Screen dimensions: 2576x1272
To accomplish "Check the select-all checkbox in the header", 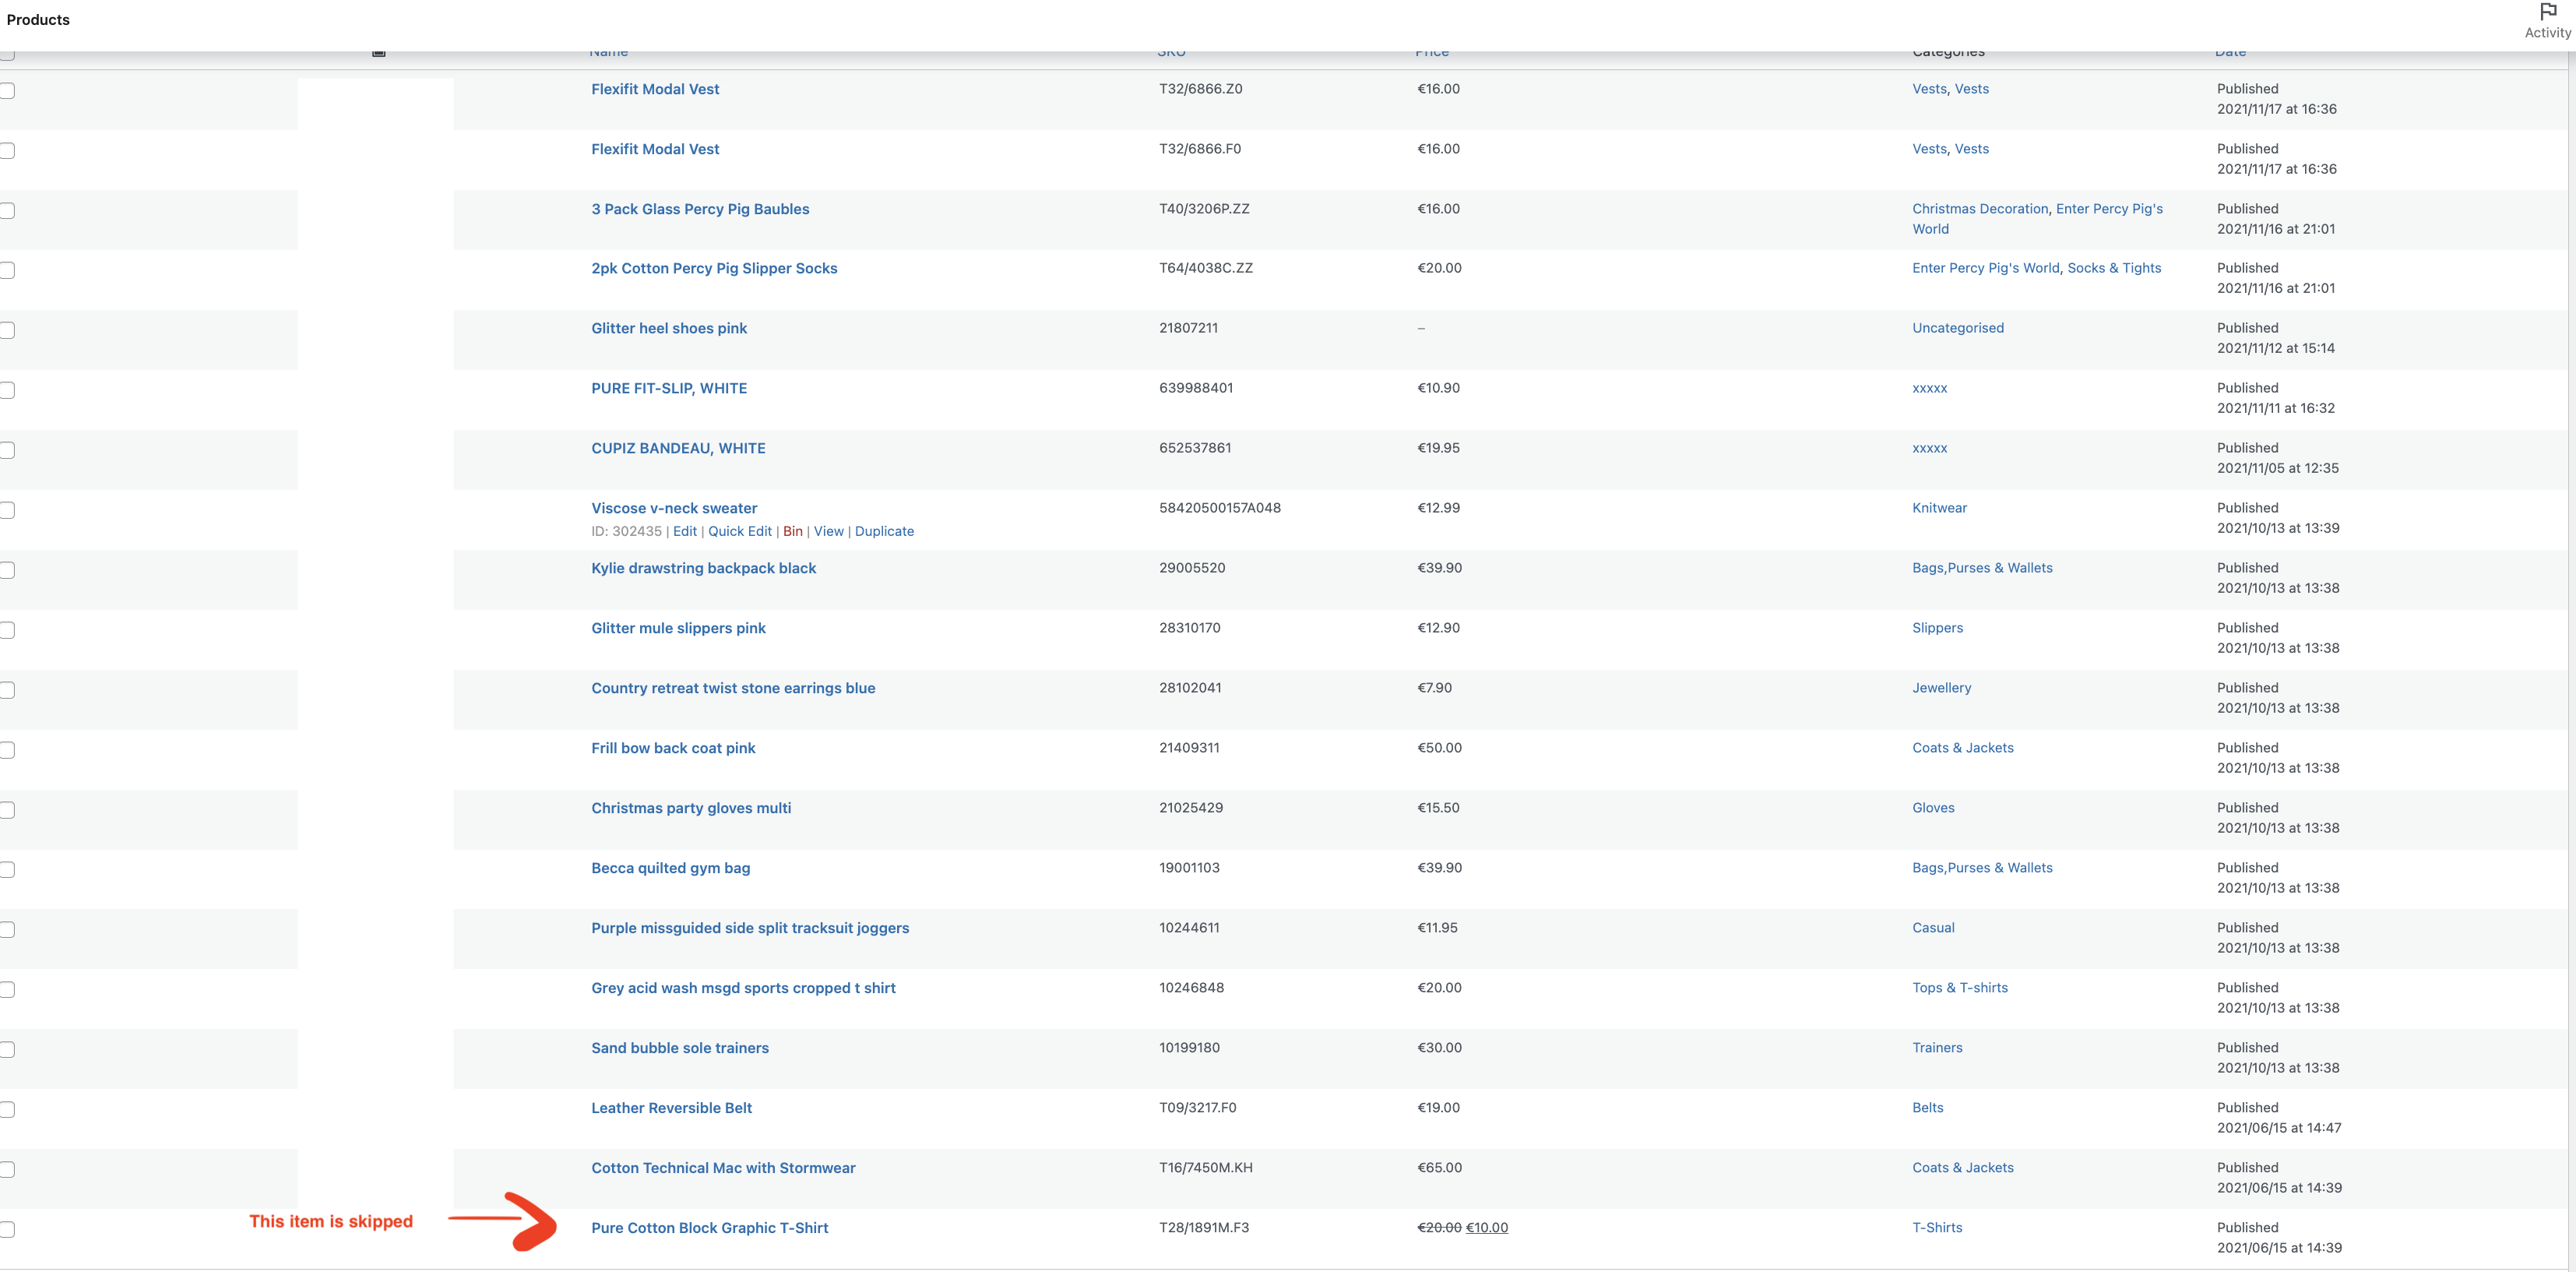I will coord(6,57).
